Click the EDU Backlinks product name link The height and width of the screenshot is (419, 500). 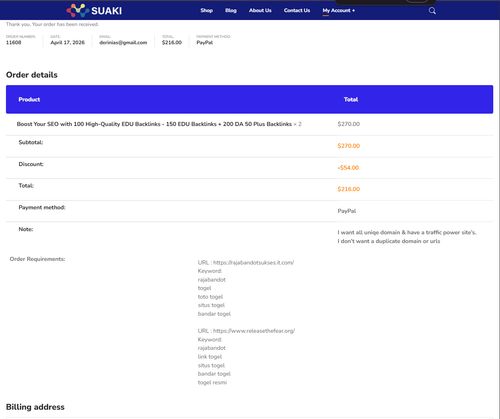[x=154, y=124]
